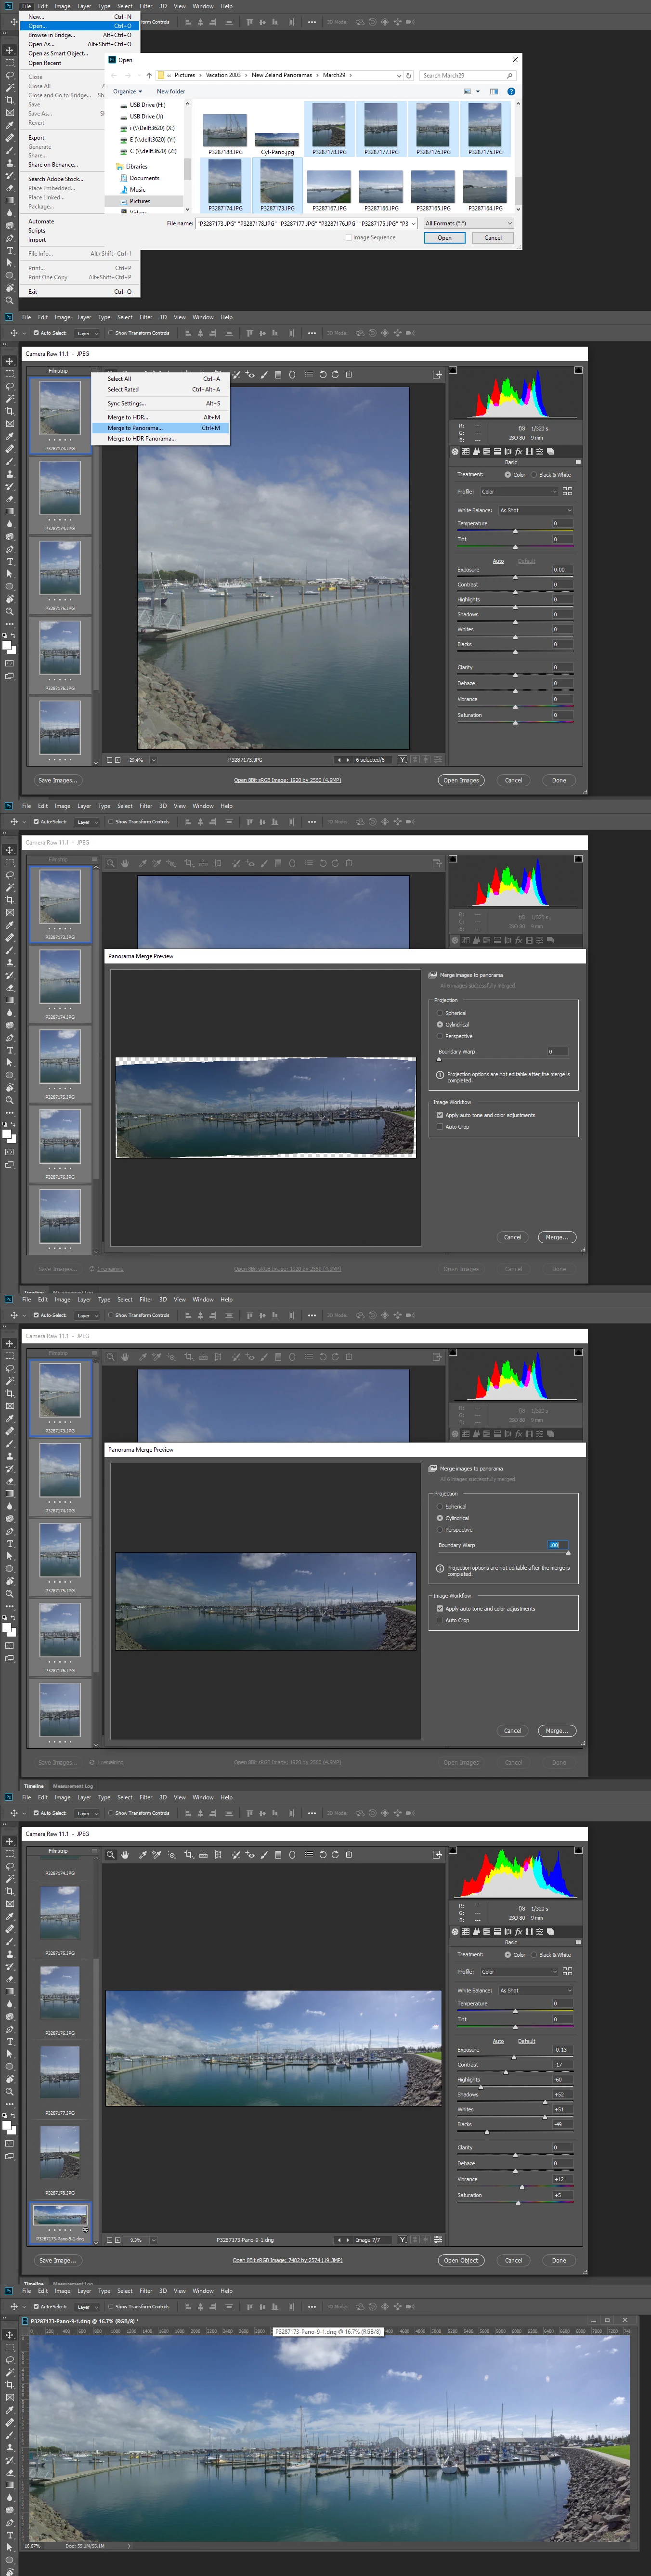Select Move tool in Photoshop window showing finished panorama

click(10, 2335)
